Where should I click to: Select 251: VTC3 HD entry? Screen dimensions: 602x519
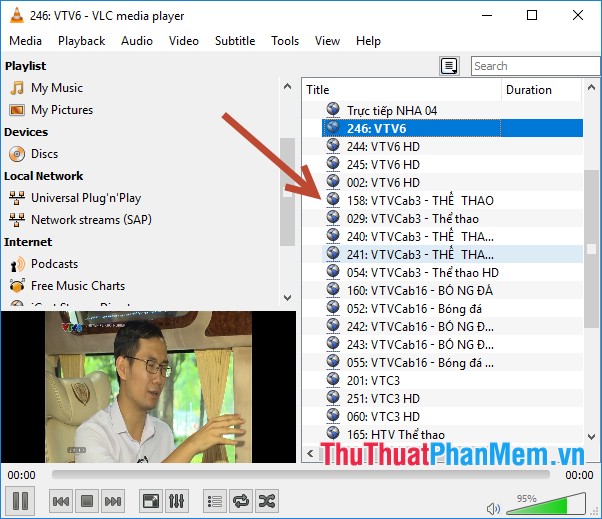click(383, 399)
